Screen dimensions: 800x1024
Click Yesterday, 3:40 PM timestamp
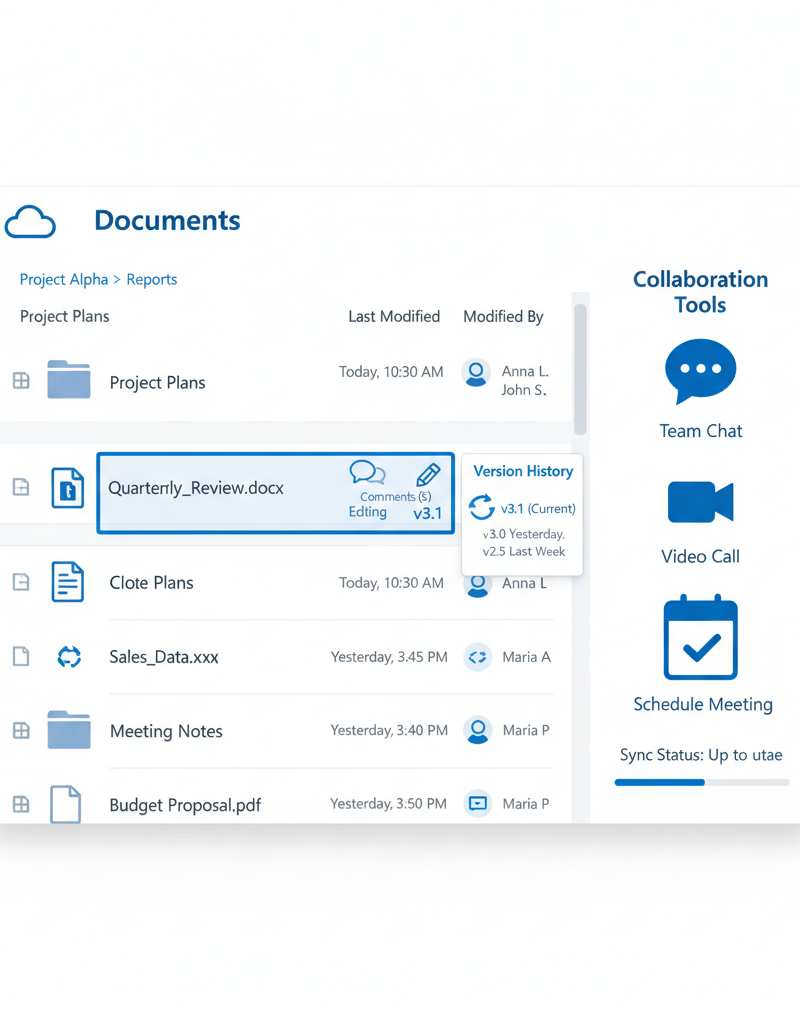pos(389,730)
